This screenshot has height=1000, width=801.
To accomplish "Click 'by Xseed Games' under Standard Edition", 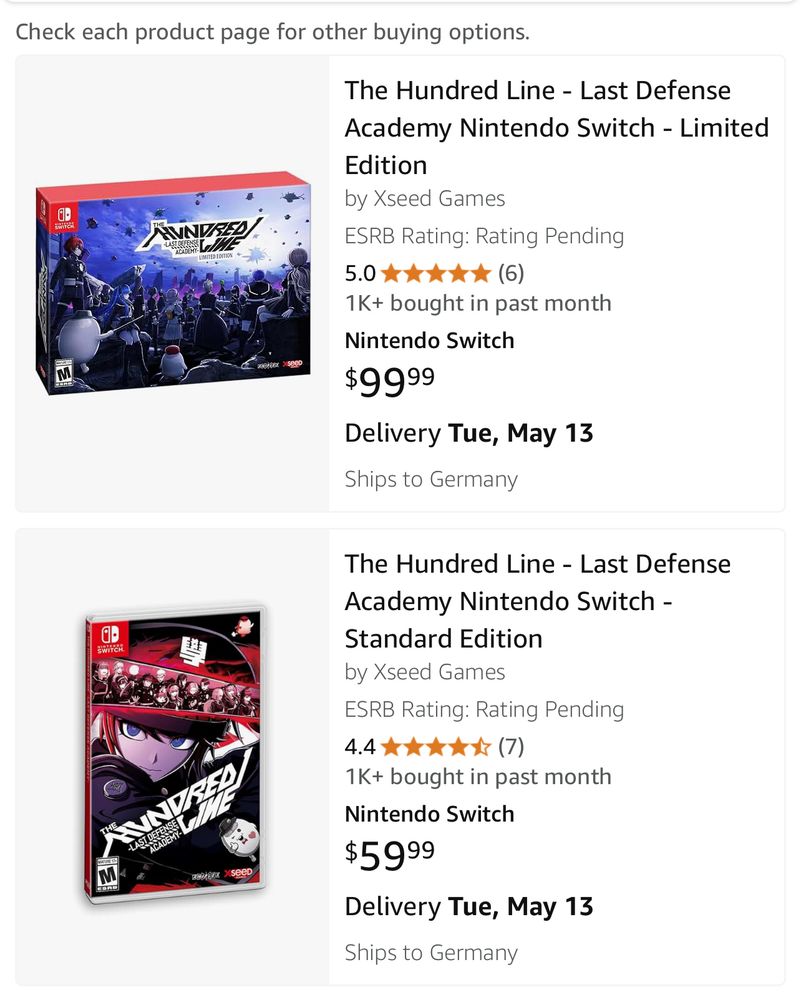I will tap(425, 672).
